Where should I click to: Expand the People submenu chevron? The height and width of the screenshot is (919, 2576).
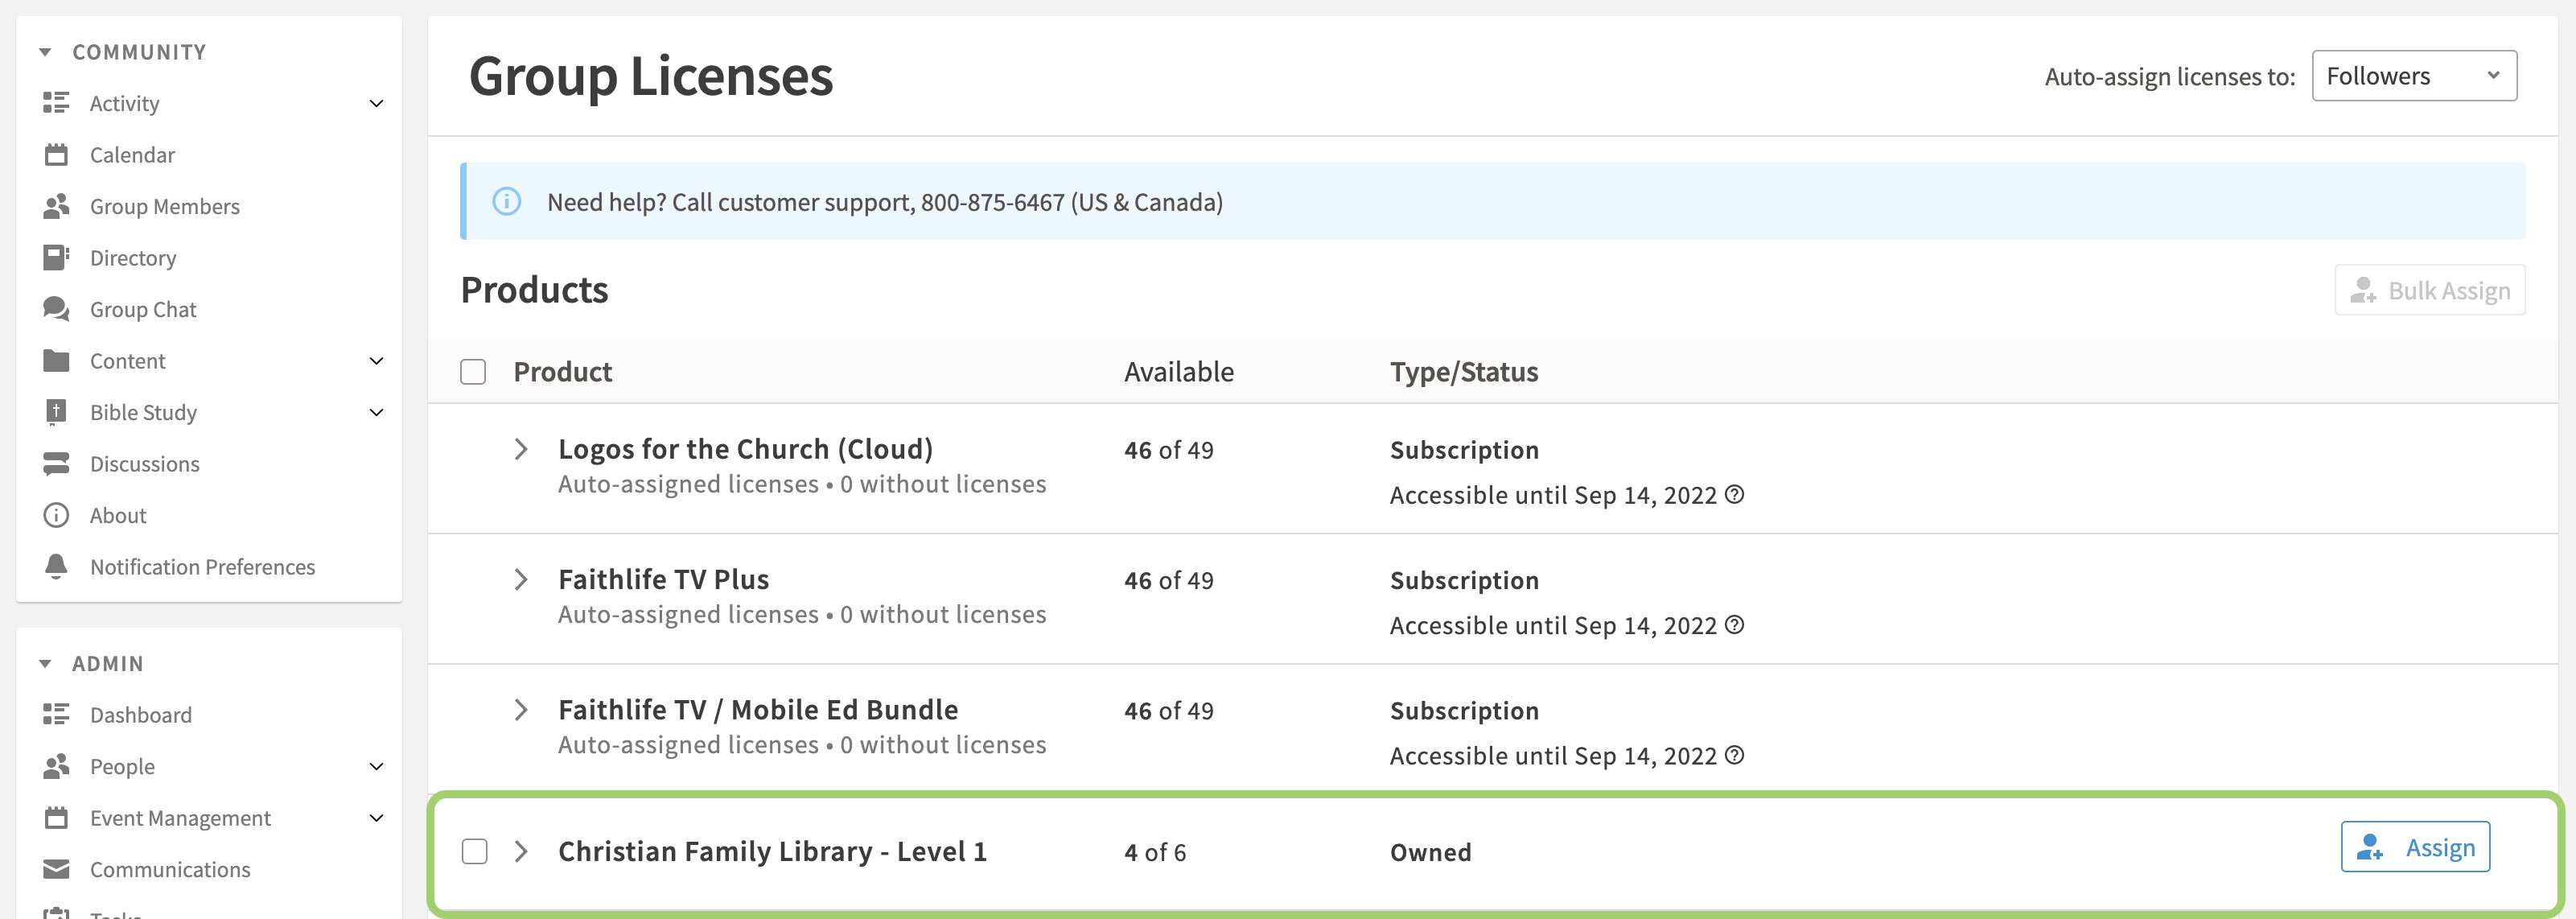(377, 766)
